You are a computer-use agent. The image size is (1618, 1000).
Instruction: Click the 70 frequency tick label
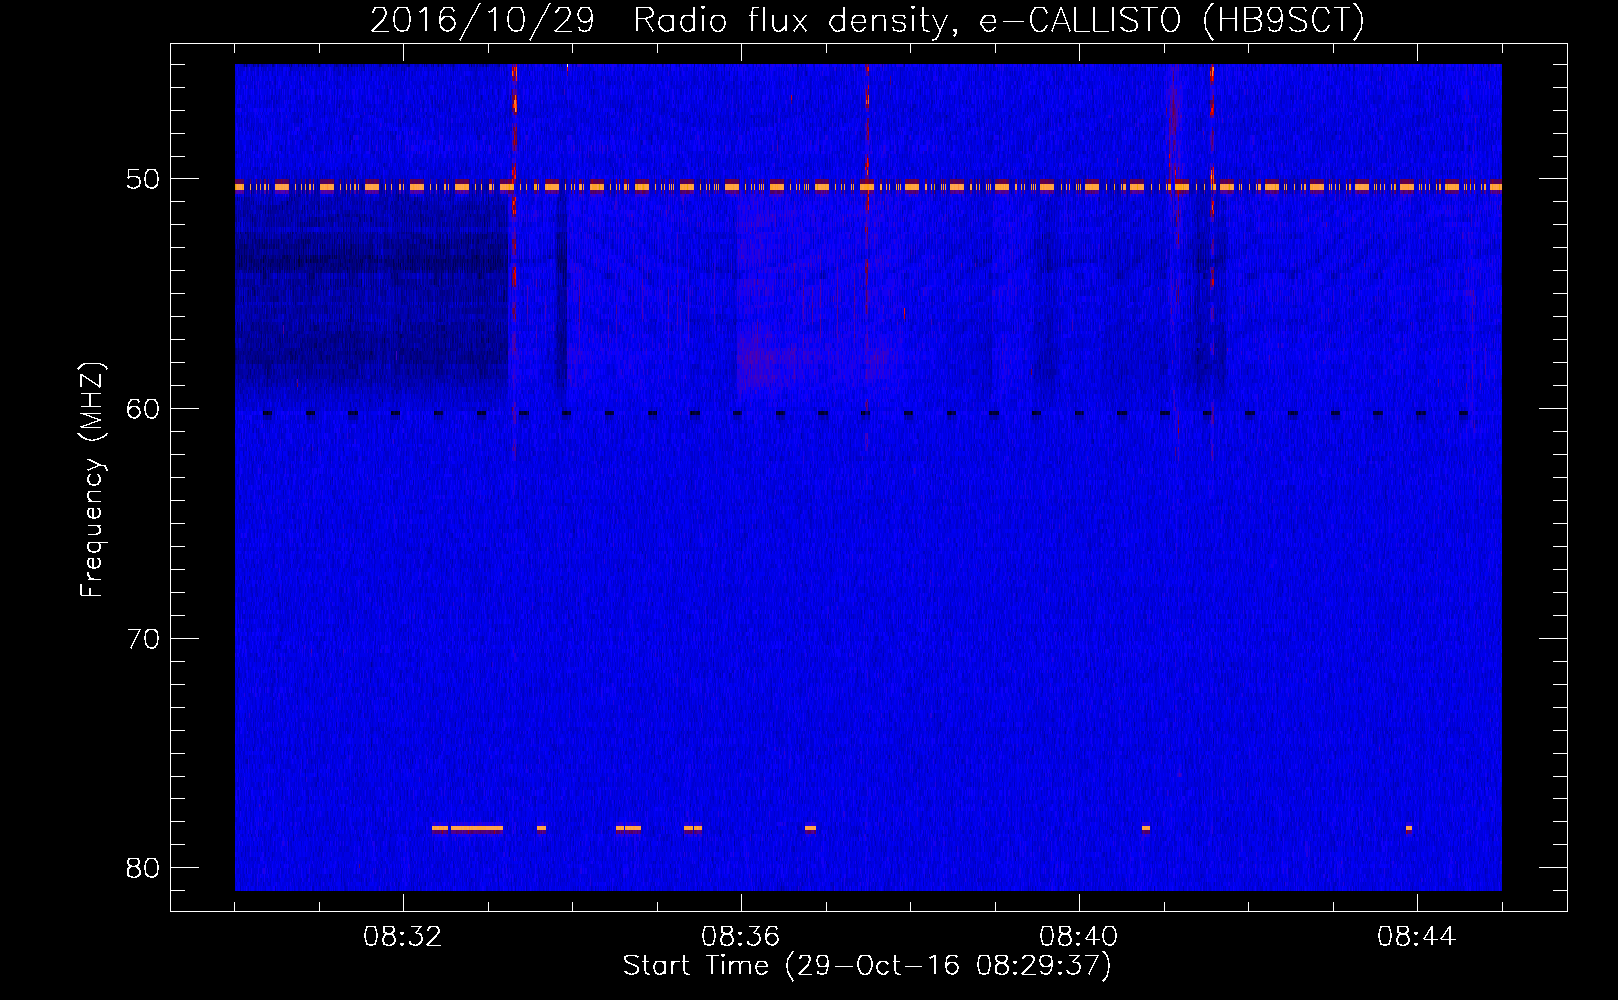pyautogui.click(x=144, y=638)
